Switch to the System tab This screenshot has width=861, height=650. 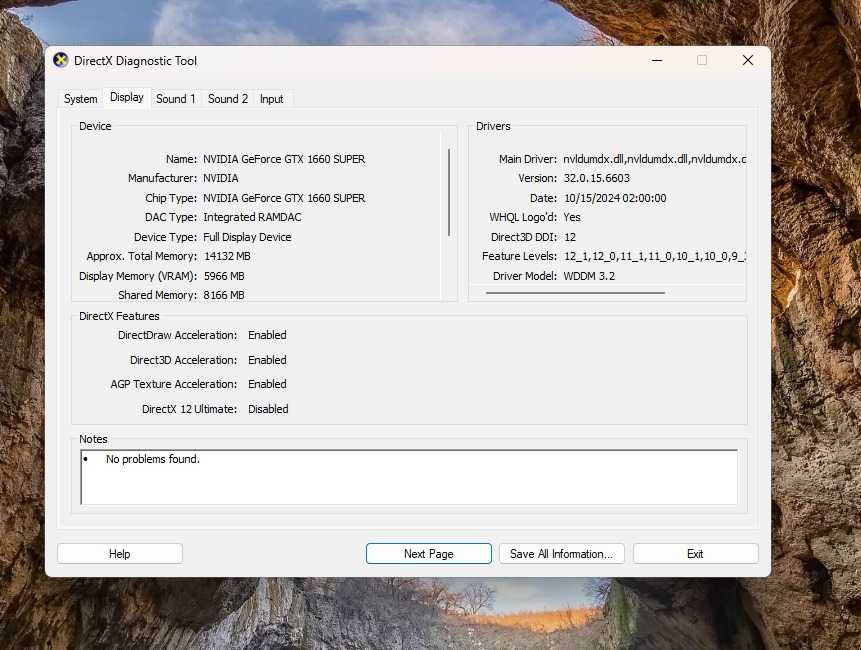click(x=80, y=99)
